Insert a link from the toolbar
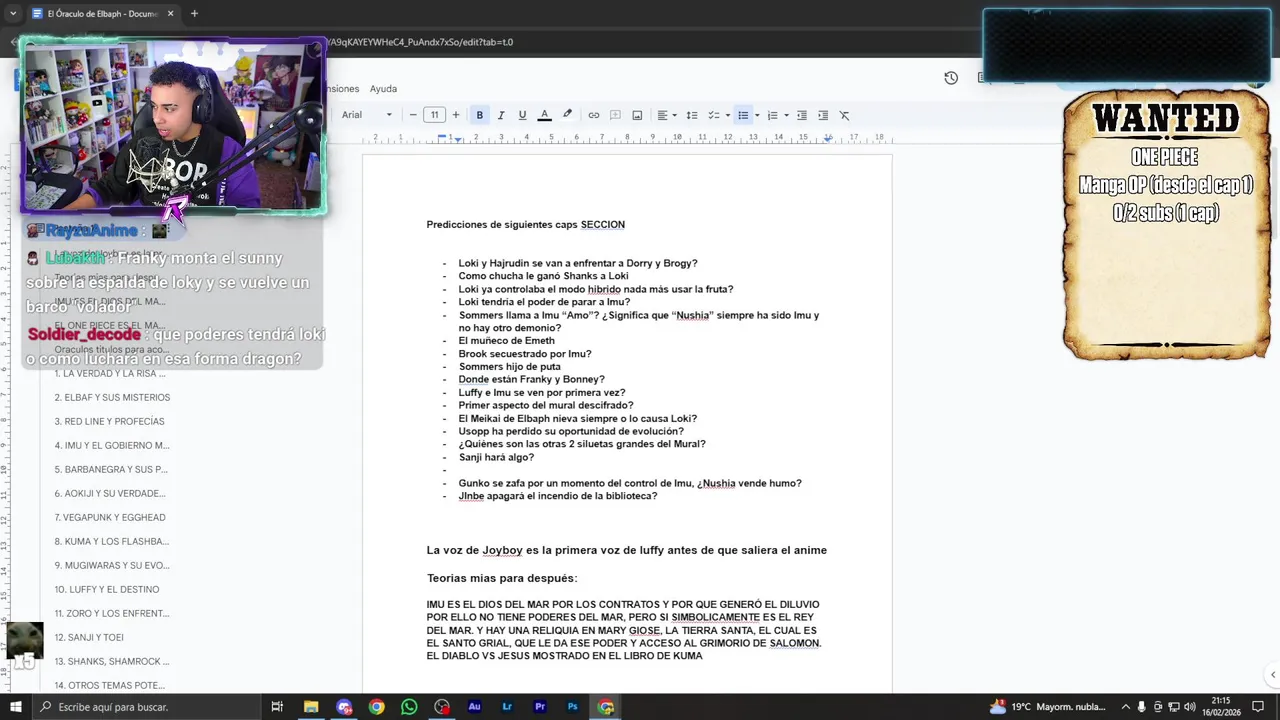Image resolution: width=1280 pixels, height=720 pixels. (x=593, y=115)
